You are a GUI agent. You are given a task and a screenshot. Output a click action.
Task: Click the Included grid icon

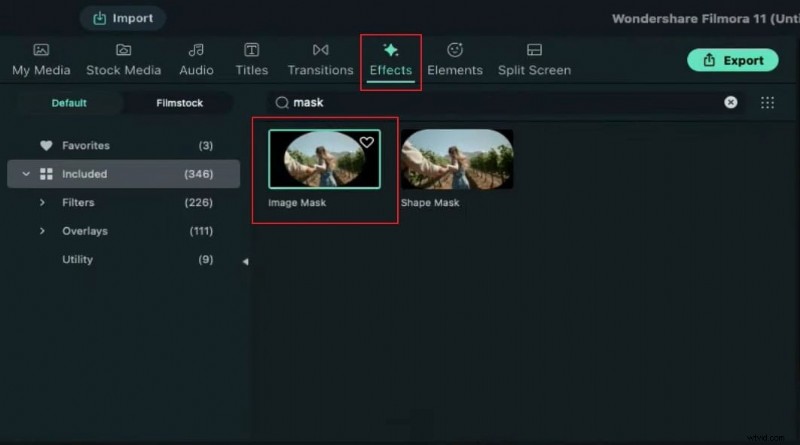pyautogui.click(x=46, y=174)
